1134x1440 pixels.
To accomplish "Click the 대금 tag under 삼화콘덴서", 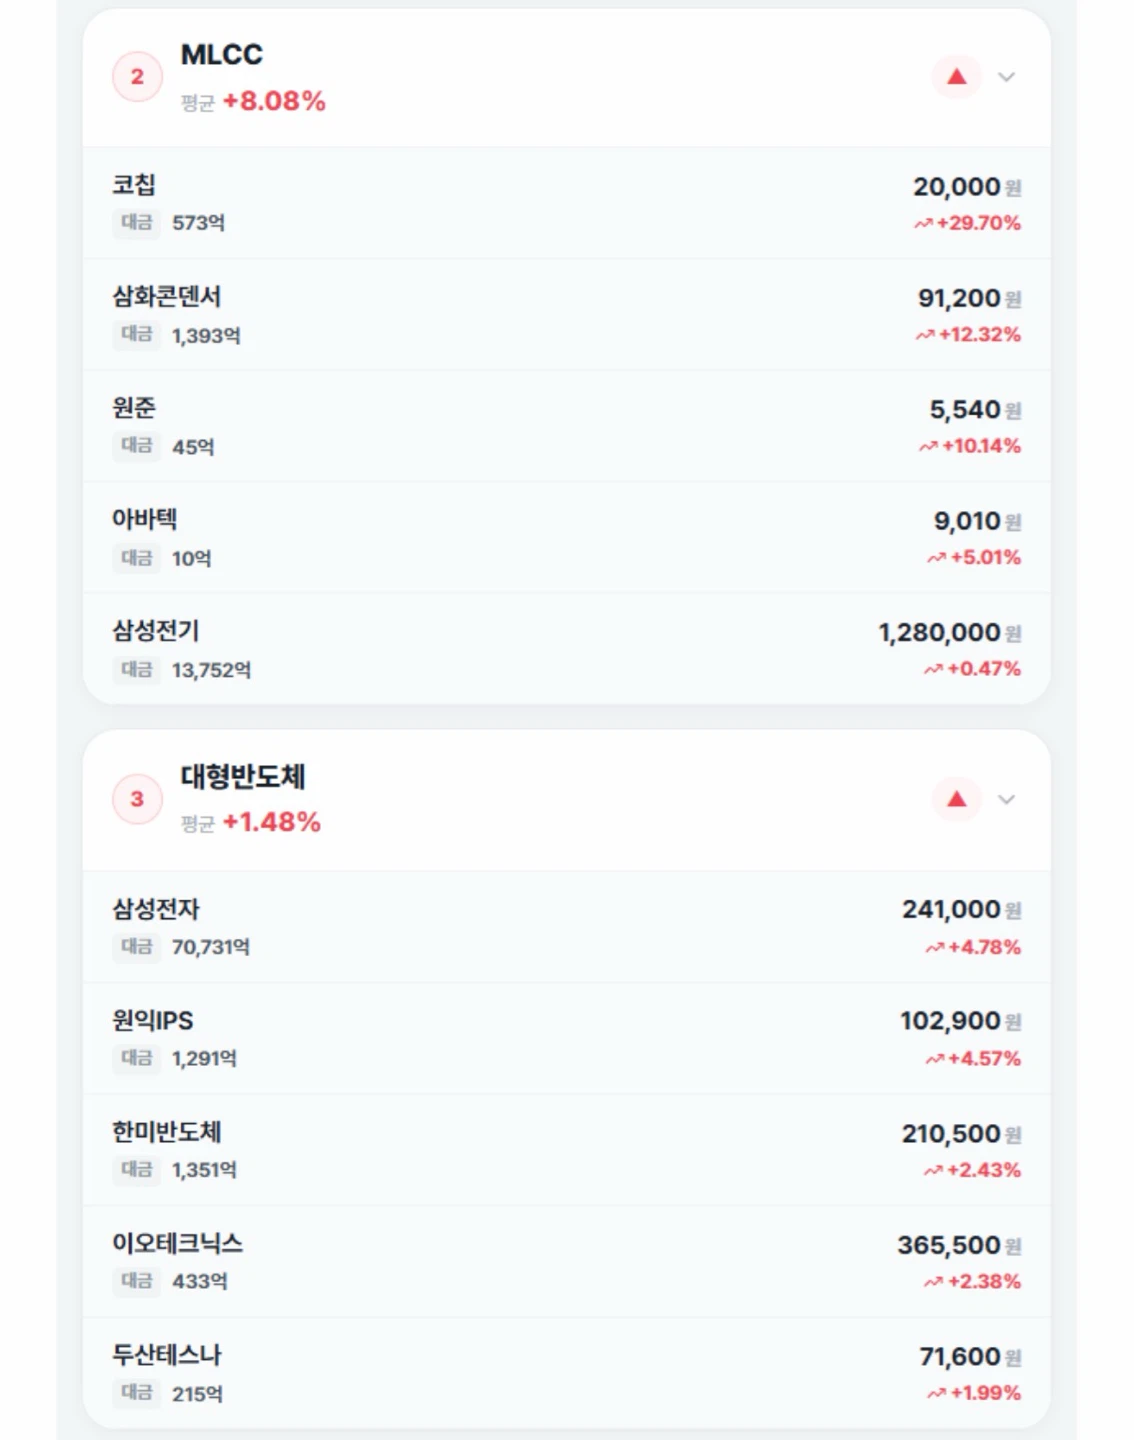I will click(x=137, y=334).
